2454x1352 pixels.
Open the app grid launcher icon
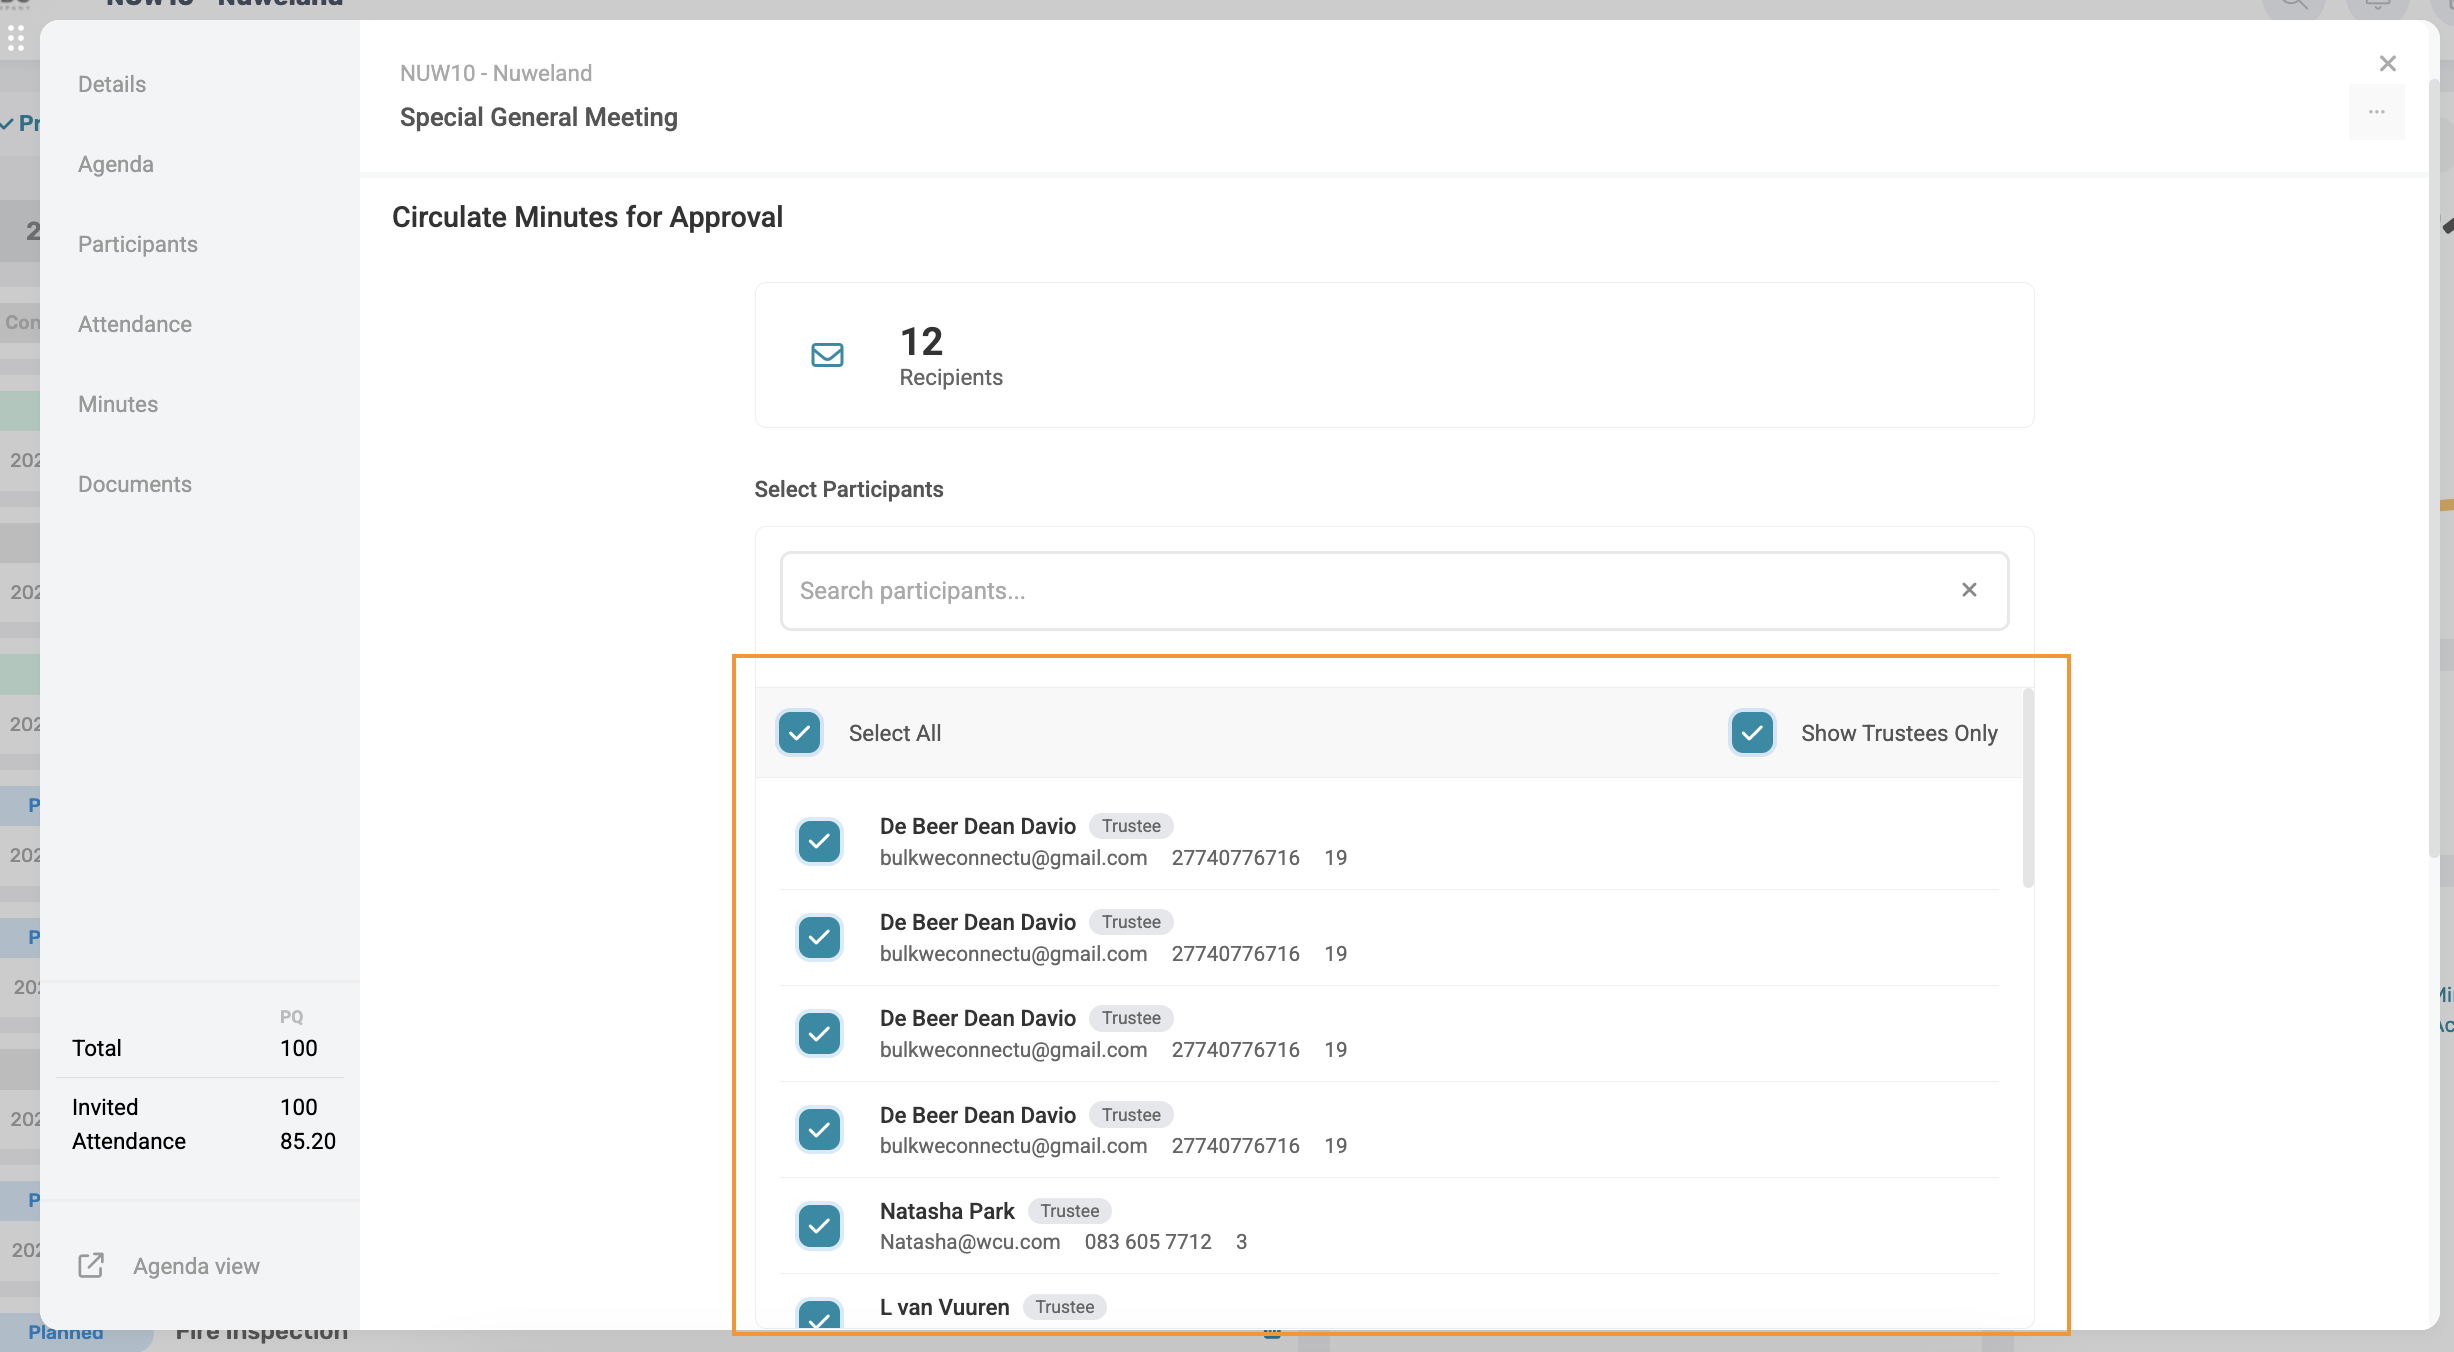coord(16,39)
